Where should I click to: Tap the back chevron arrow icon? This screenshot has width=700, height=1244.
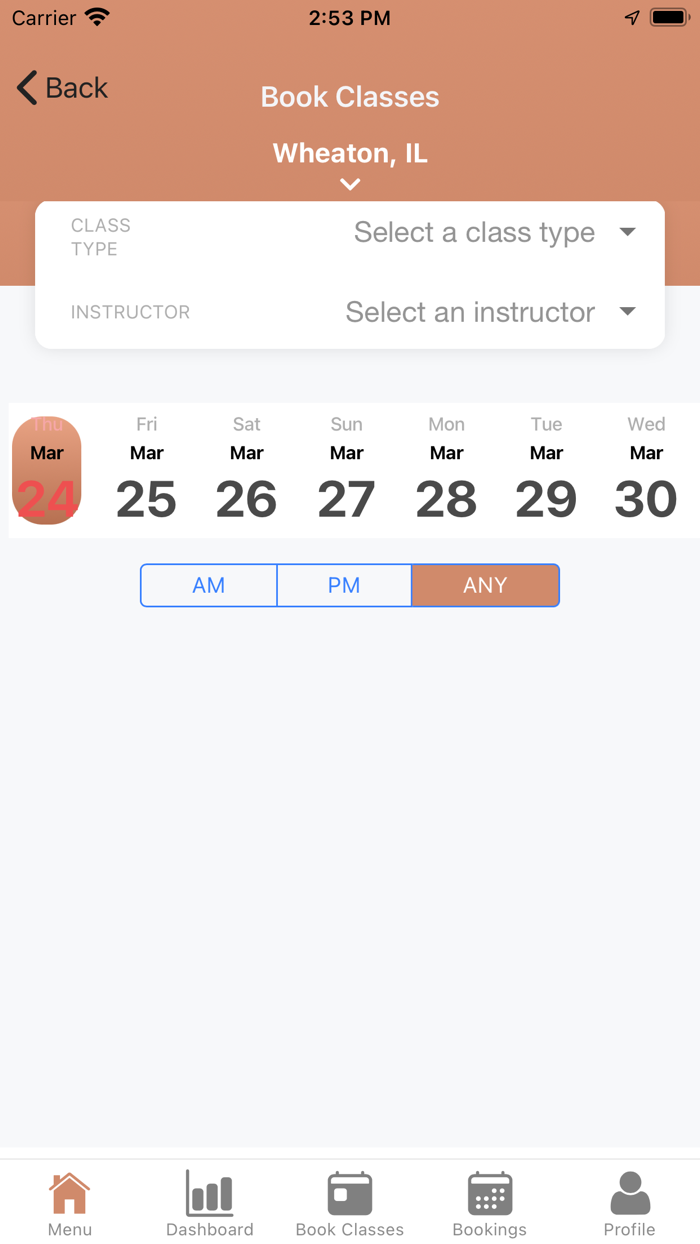tap(26, 88)
